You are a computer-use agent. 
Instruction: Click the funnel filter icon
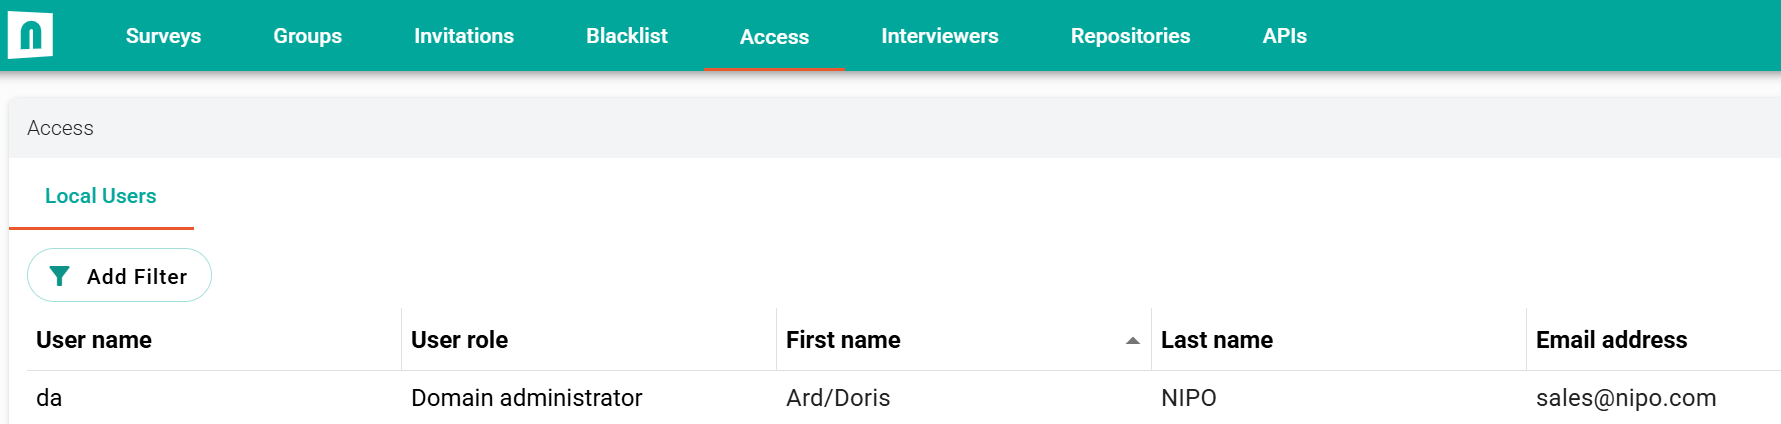(59, 276)
